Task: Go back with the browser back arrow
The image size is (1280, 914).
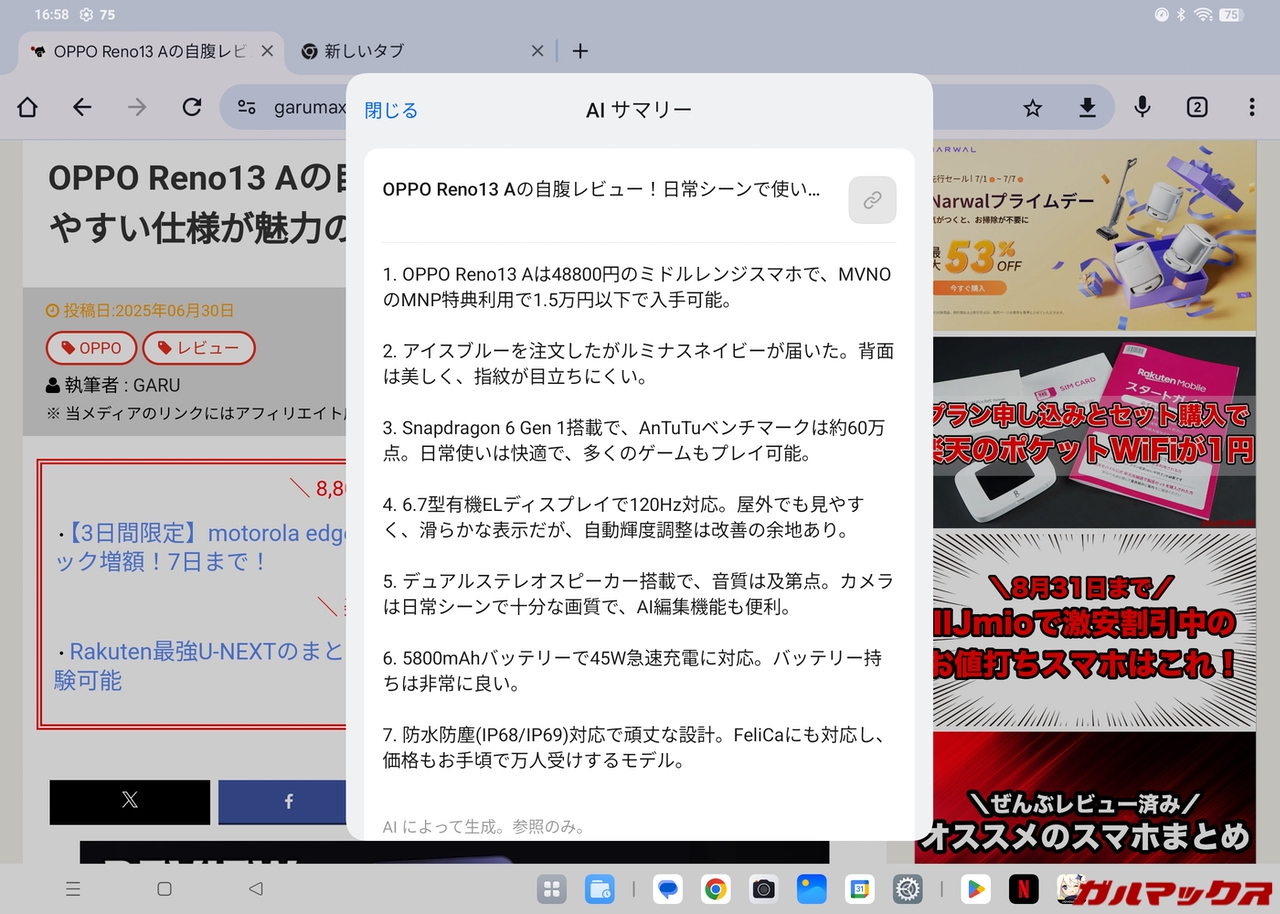Action: [x=82, y=107]
